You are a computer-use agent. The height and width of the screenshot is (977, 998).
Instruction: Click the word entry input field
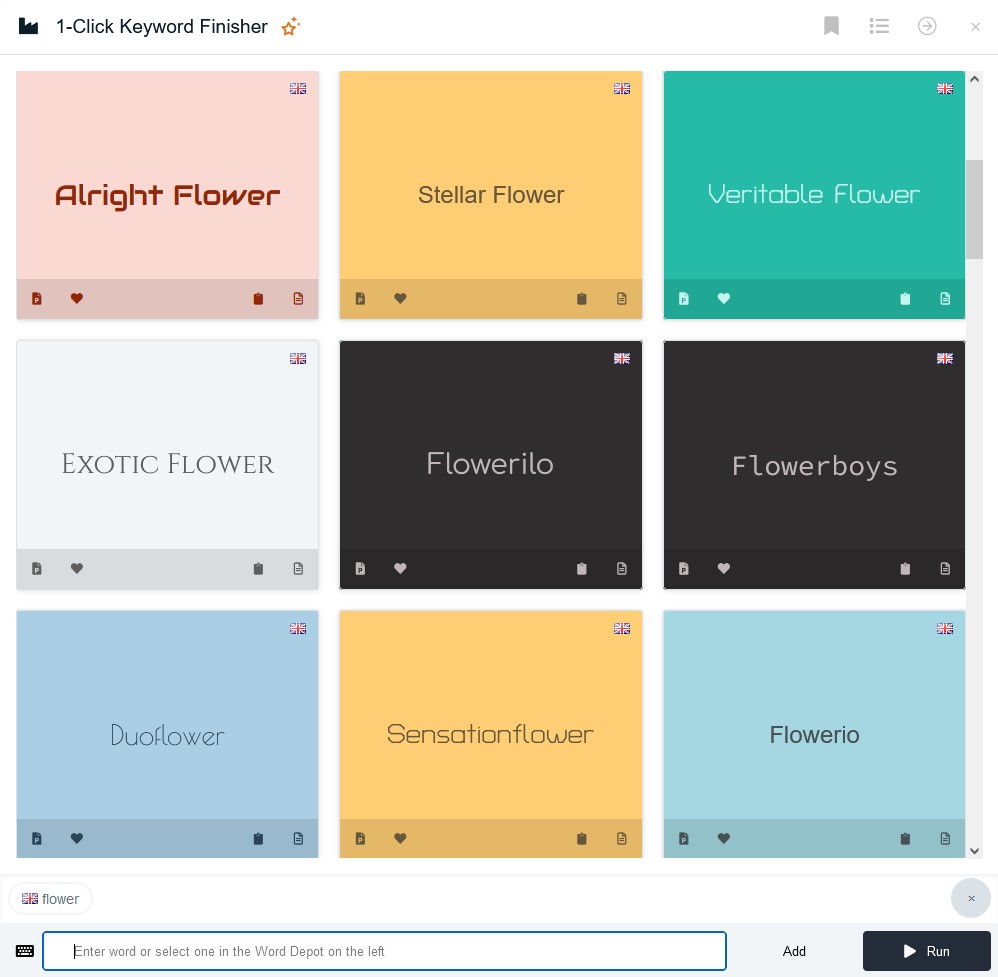385,951
